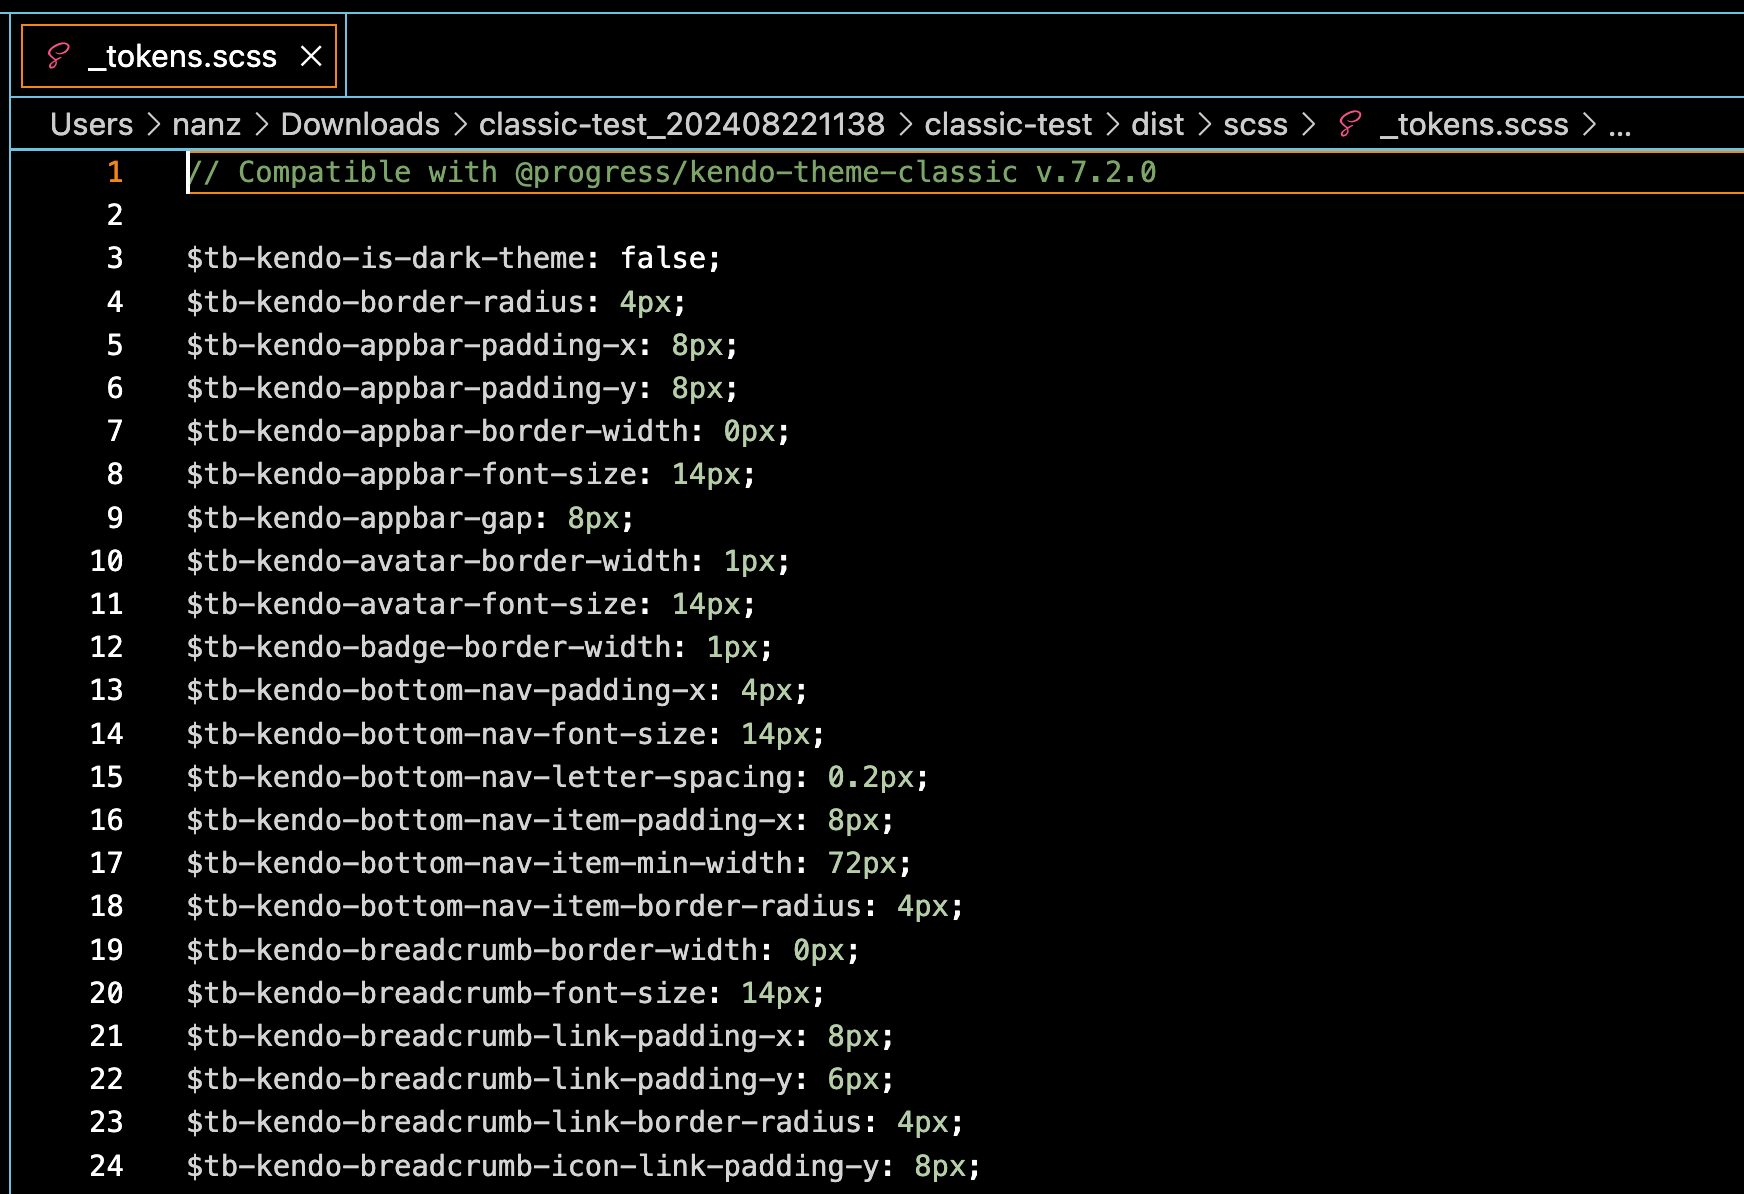Click the variable $tb-kendo-appbar-border-width
Screen dimensions: 1744x1194
(437, 431)
